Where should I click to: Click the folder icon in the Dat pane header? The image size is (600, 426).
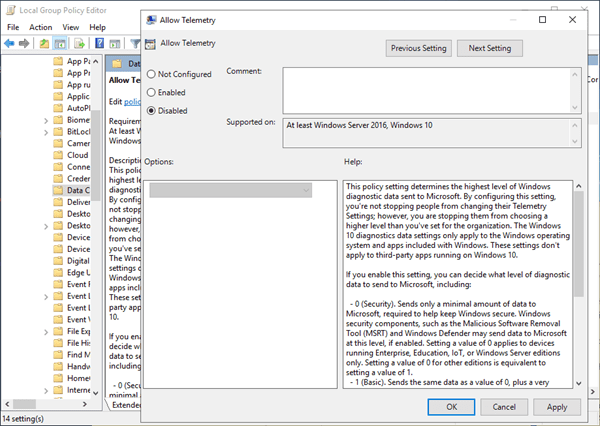[x=117, y=64]
